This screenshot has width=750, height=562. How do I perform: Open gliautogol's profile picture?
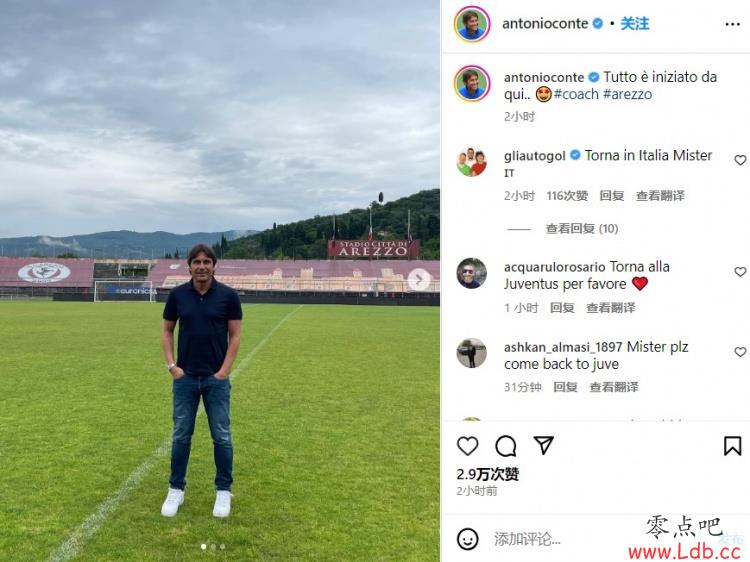point(472,162)
